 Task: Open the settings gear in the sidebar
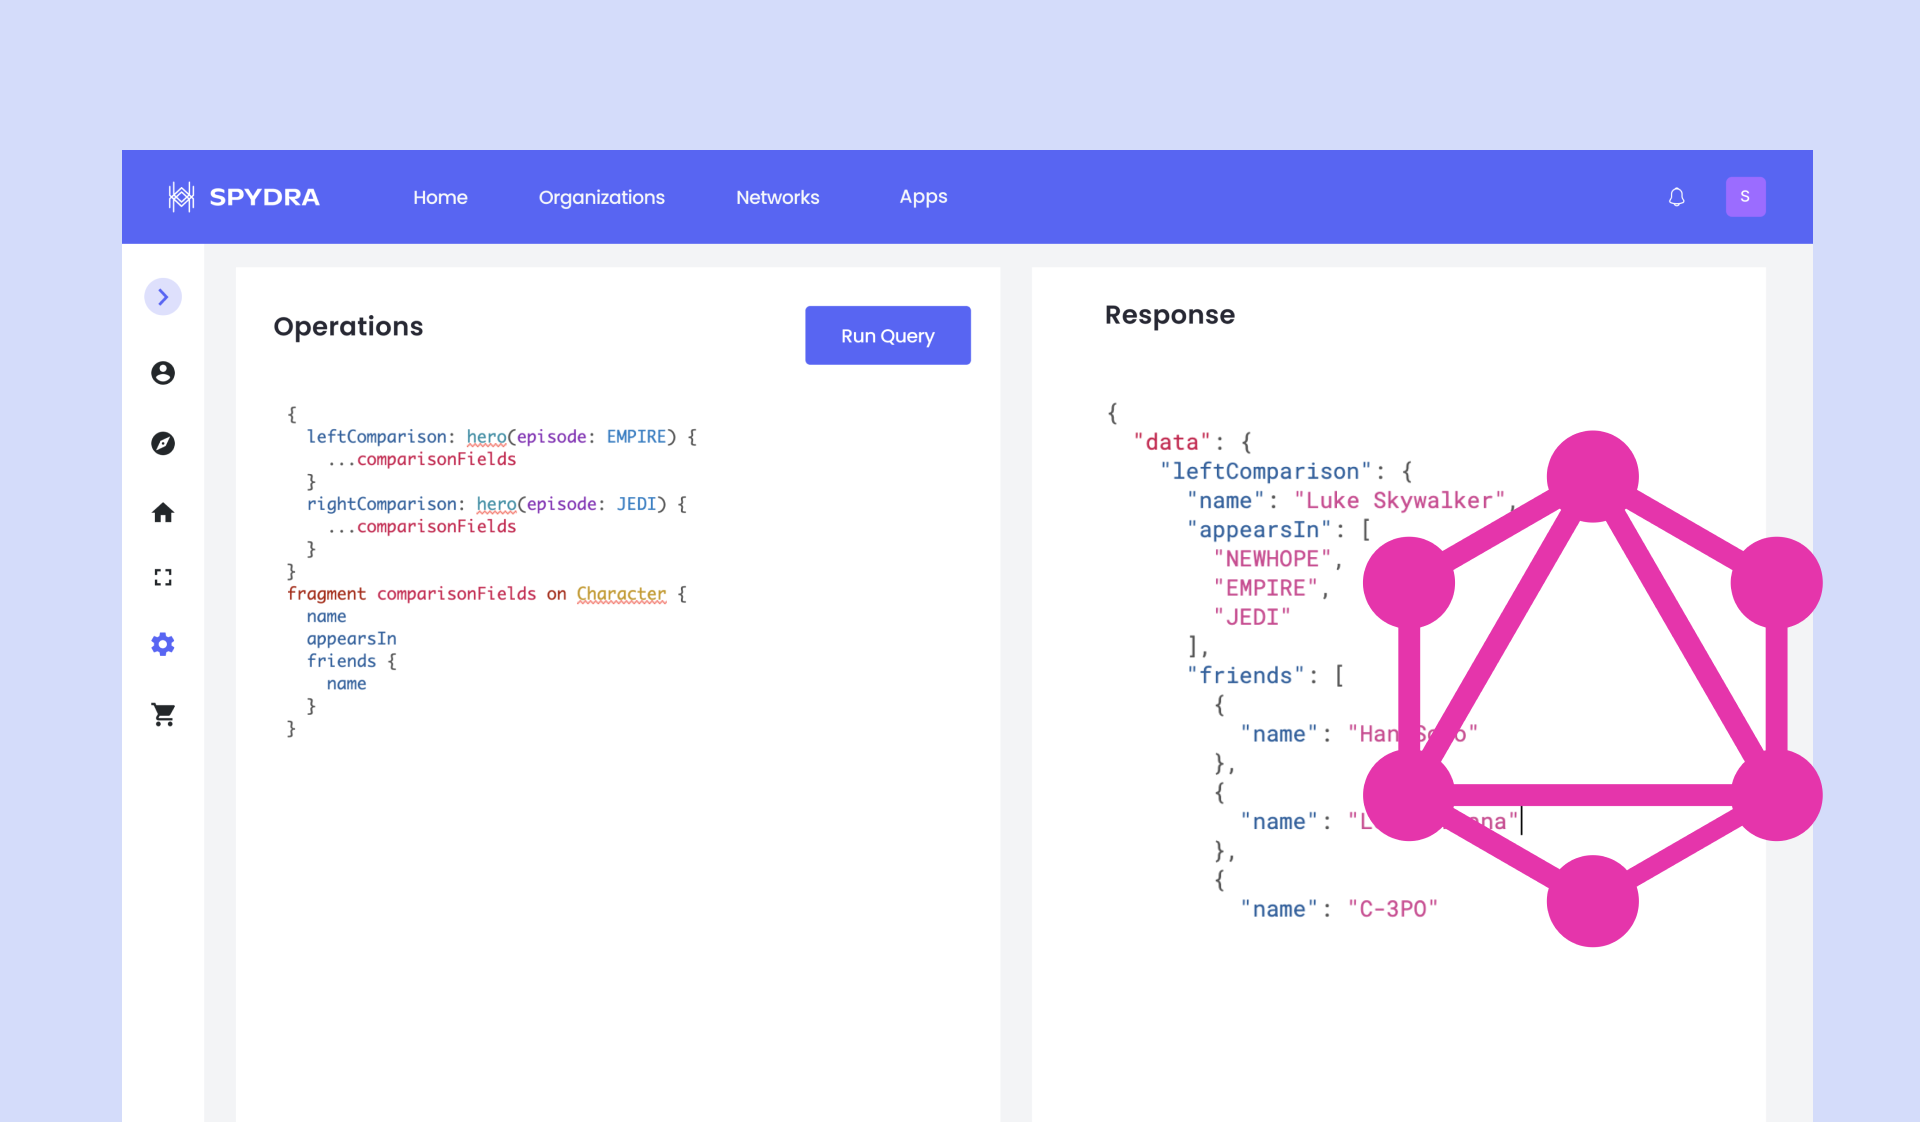point(163,644)
